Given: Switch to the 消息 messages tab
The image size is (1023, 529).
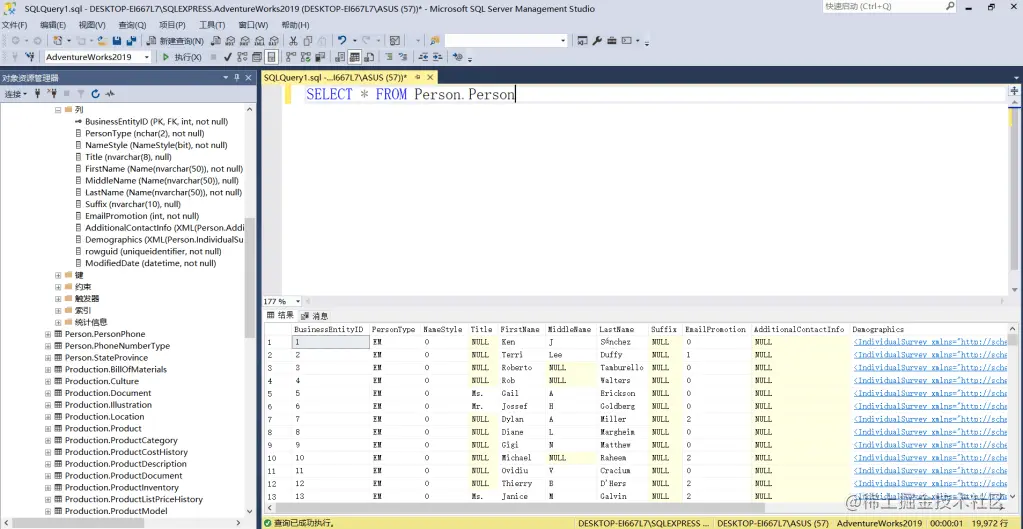Looking at the screenshot, I should tap(314, 316).
